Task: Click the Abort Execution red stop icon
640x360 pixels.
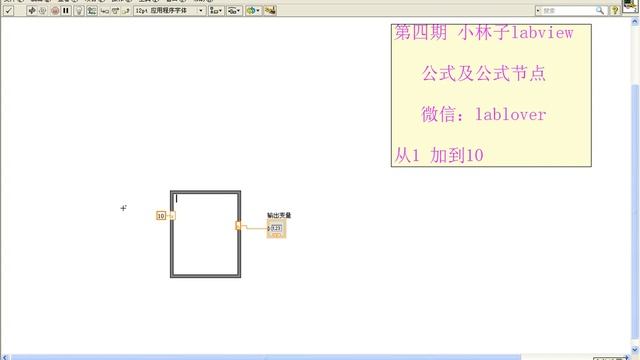Action: 55,11
